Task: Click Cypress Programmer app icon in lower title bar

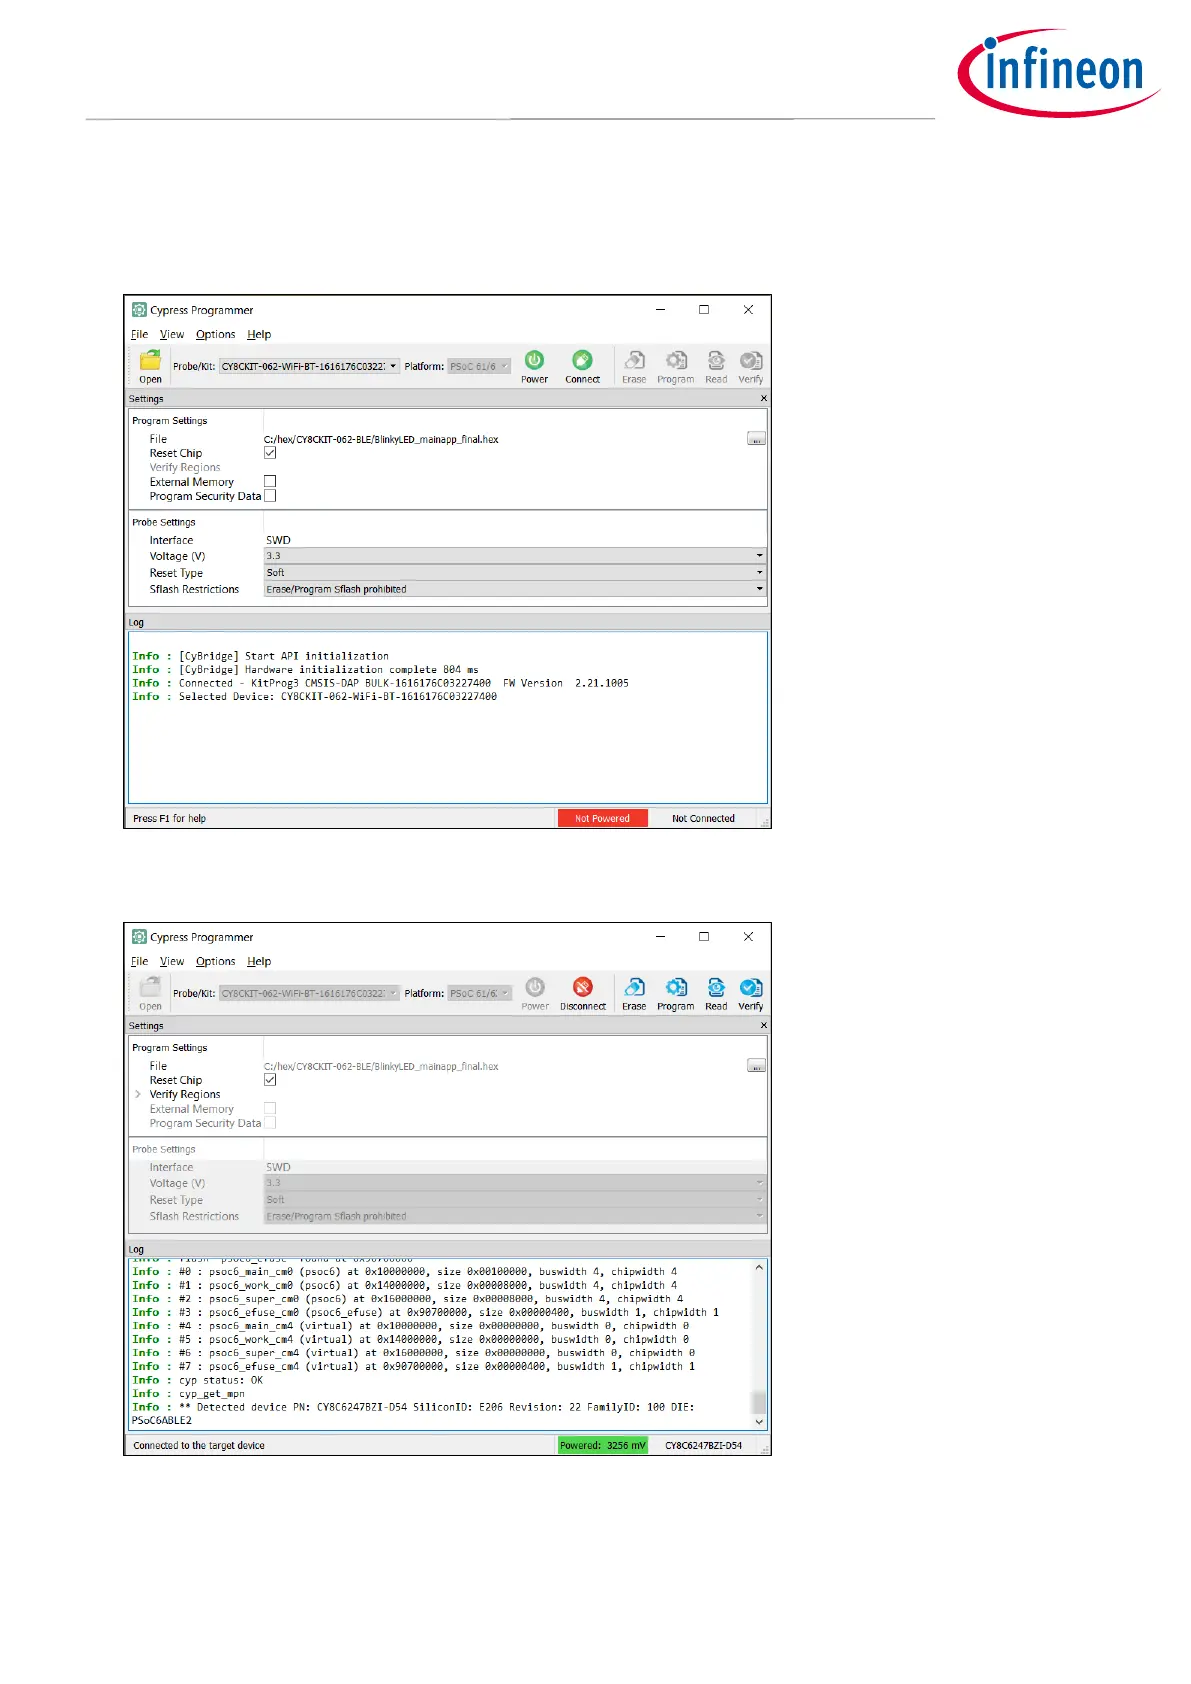Action: tap(139, 937)
